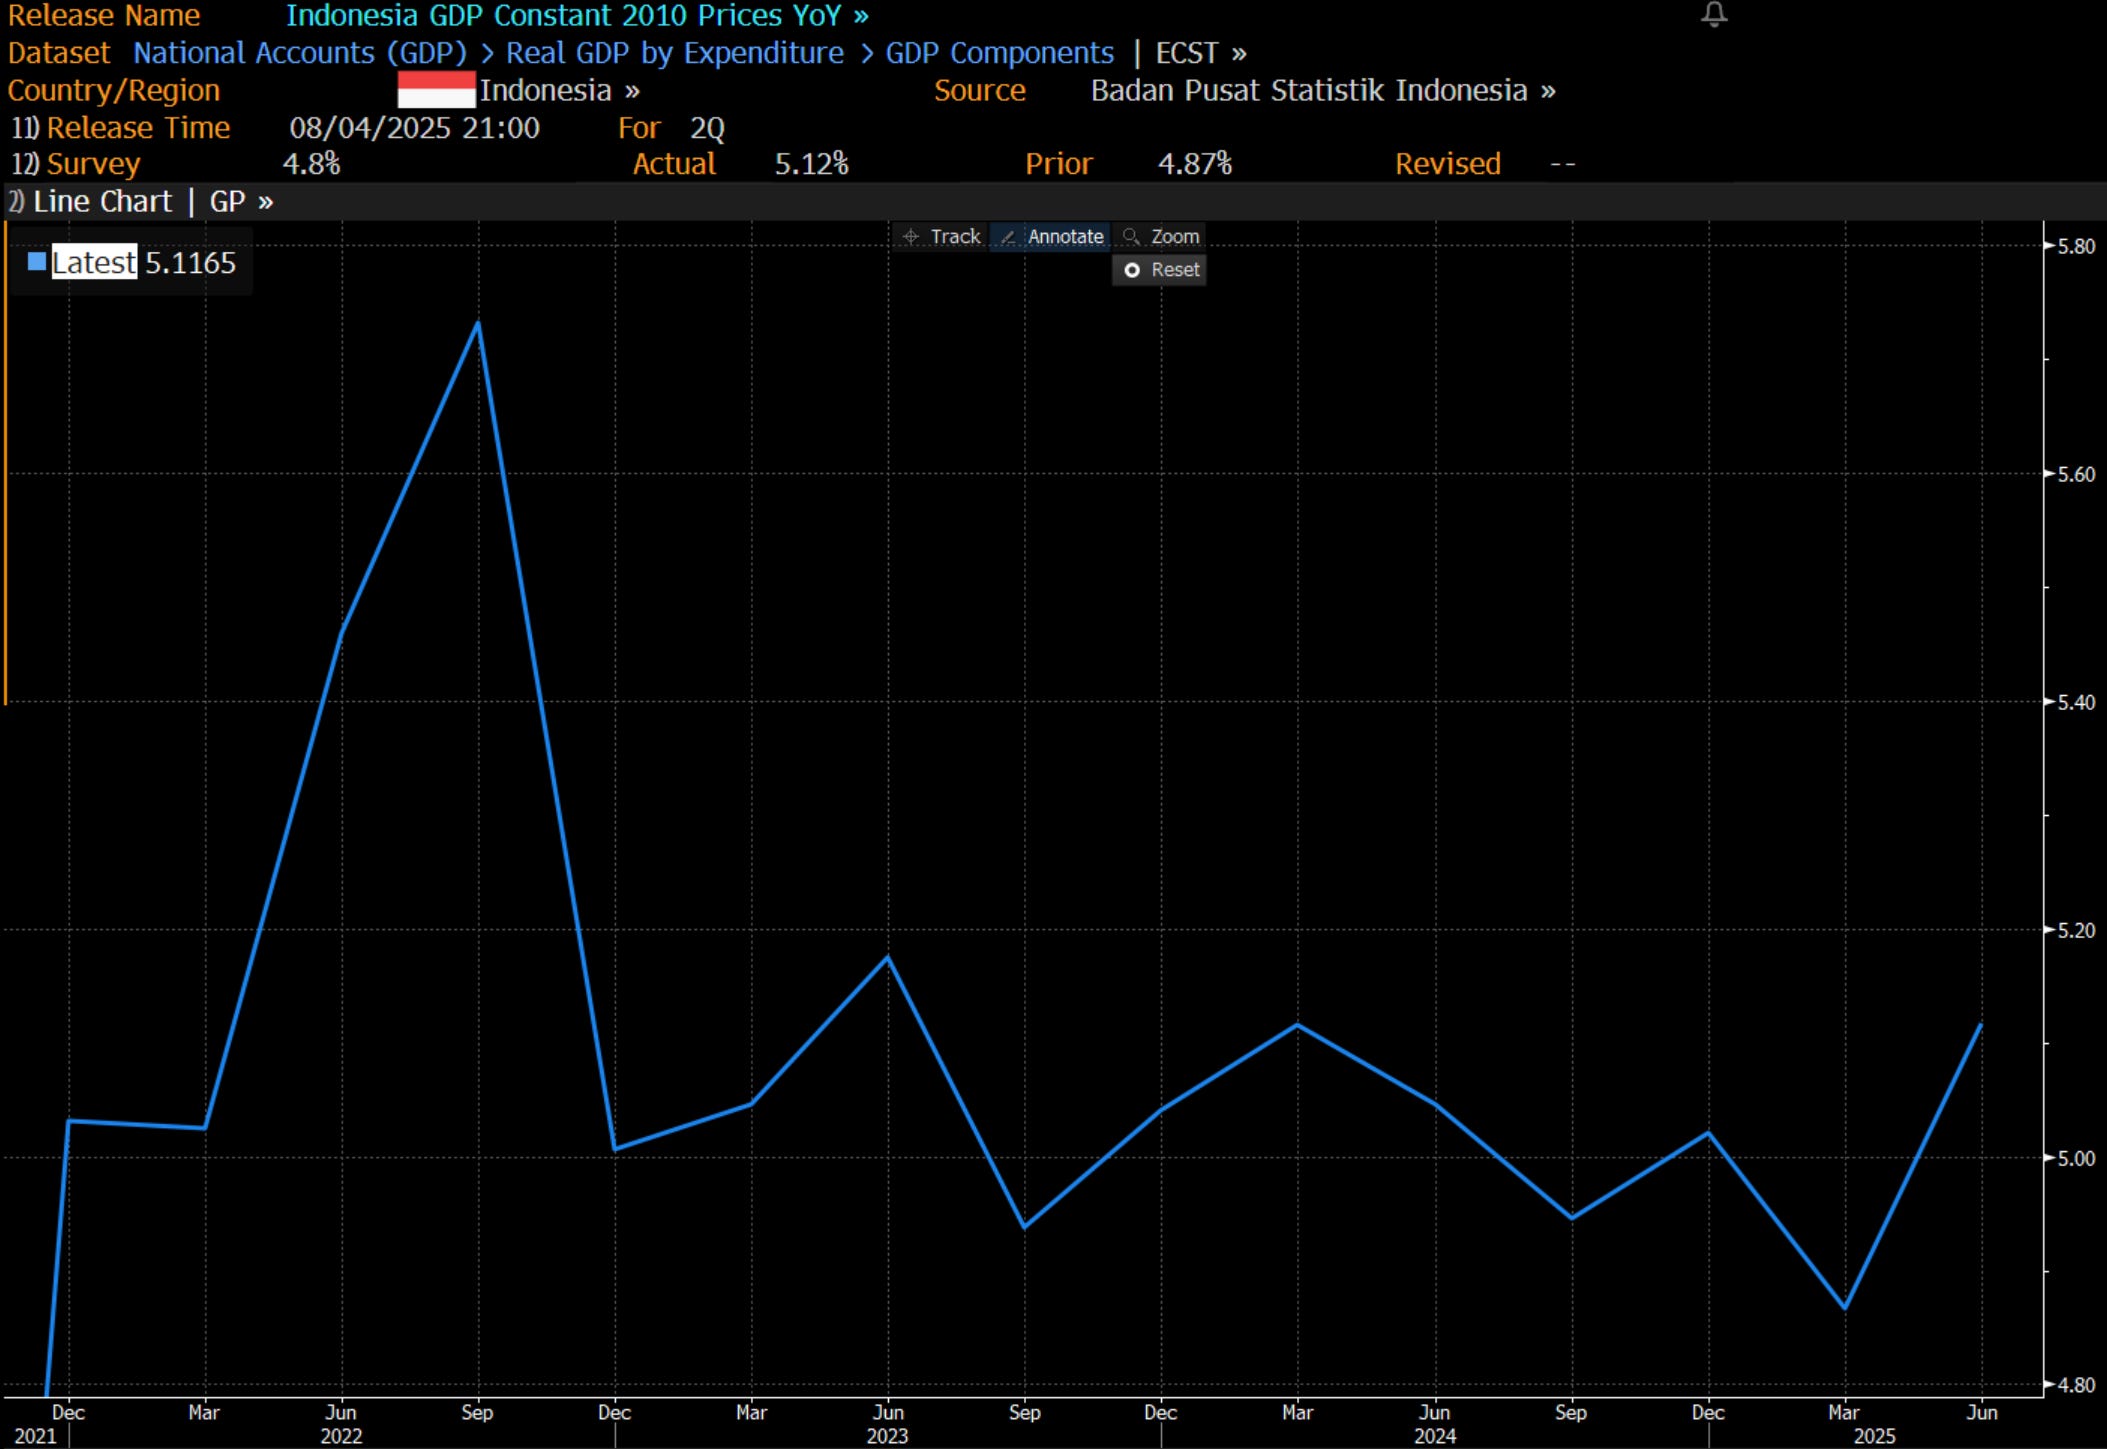This screenshot has width=2107, height=1449.
Task: Open Real GDP by Expenditure breadcrumb
Action: (x=674, y=53)
